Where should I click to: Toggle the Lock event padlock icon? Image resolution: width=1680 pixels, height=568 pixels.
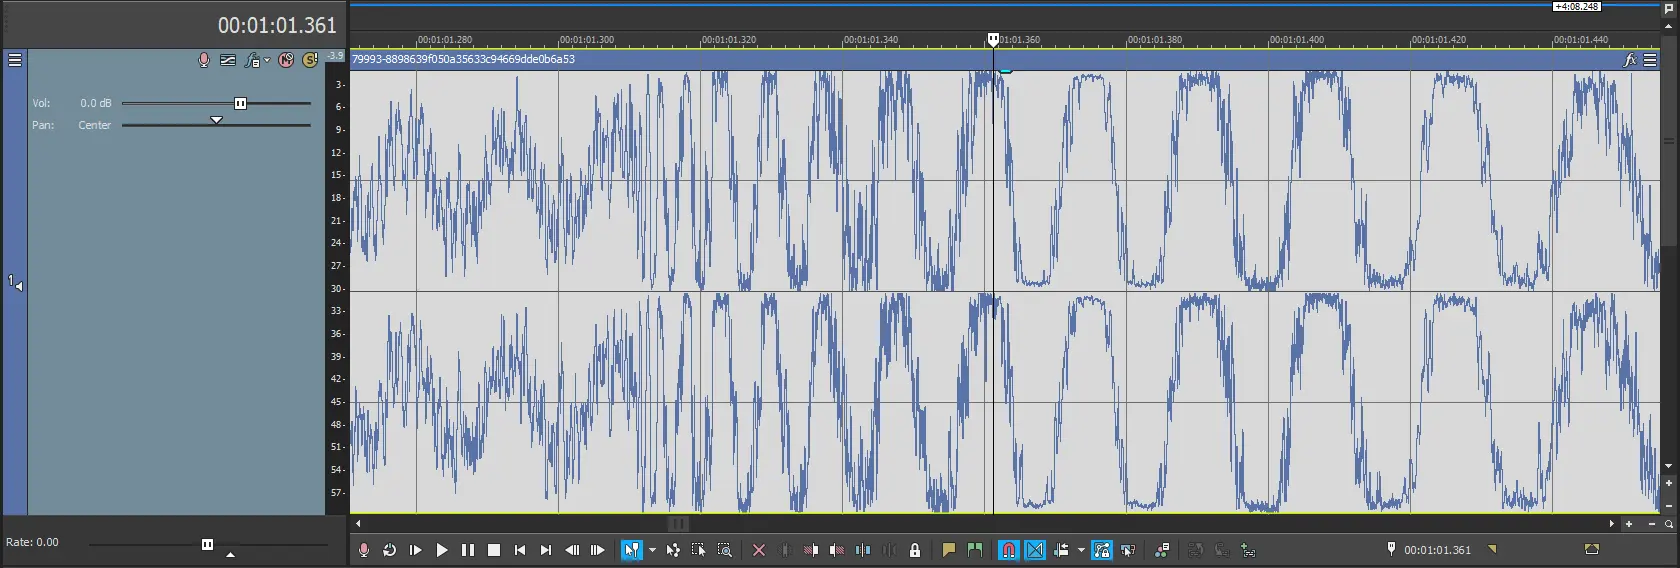tap(915, 550)
